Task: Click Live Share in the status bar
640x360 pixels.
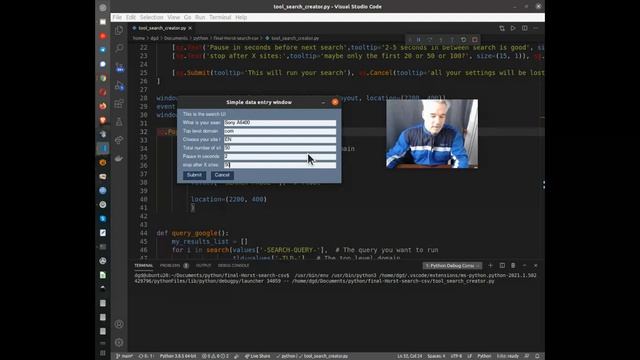Action: tap(258, 356)
